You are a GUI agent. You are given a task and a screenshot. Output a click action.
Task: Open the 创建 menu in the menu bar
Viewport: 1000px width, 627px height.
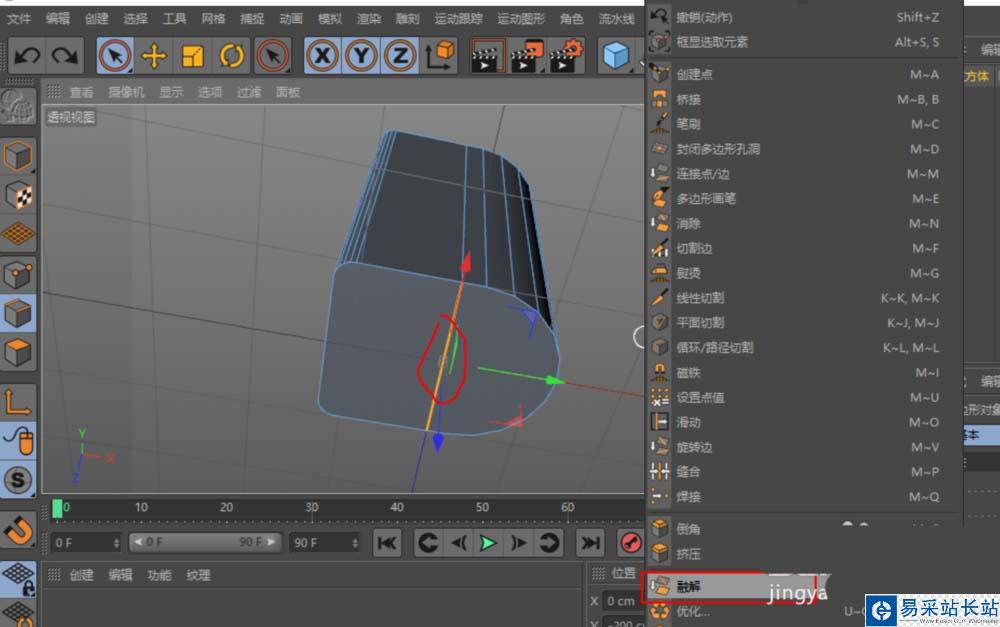pos(97,19)
